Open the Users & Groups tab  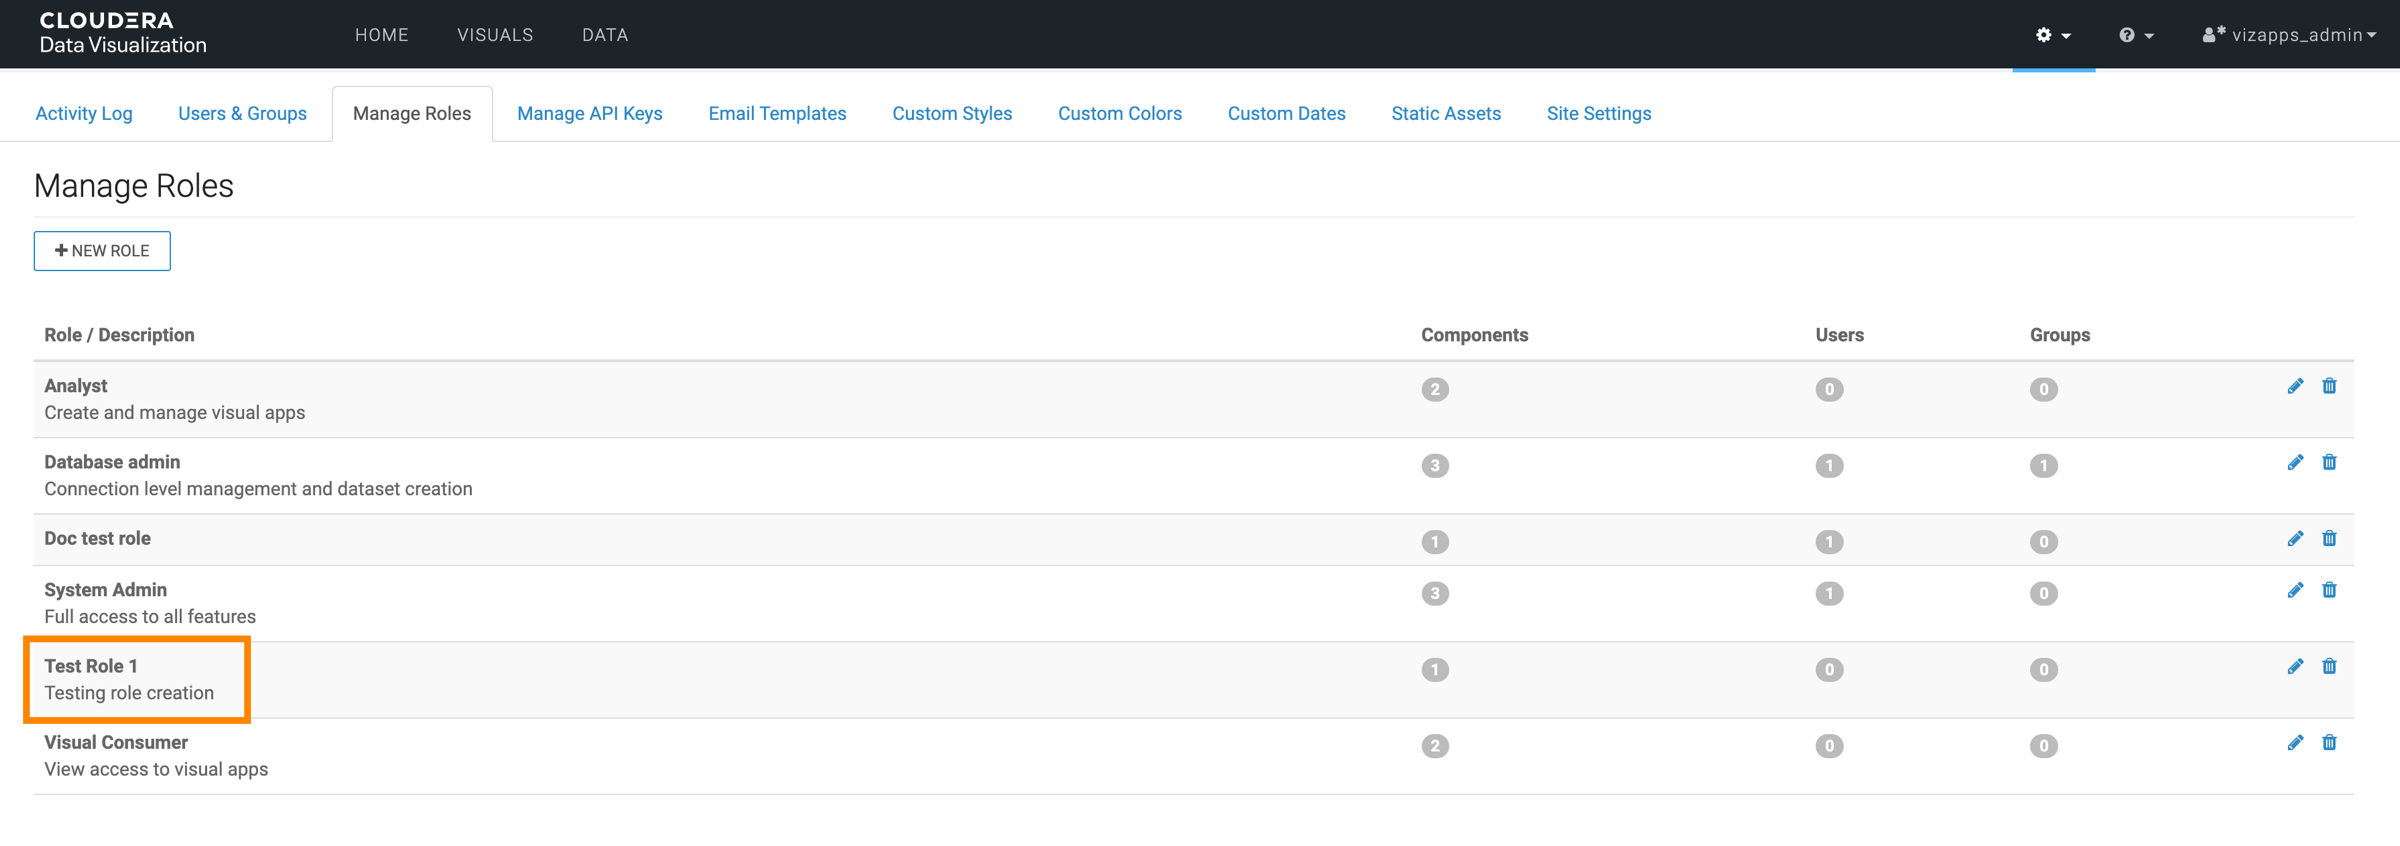pyautogui.click(x=242, y=114)
